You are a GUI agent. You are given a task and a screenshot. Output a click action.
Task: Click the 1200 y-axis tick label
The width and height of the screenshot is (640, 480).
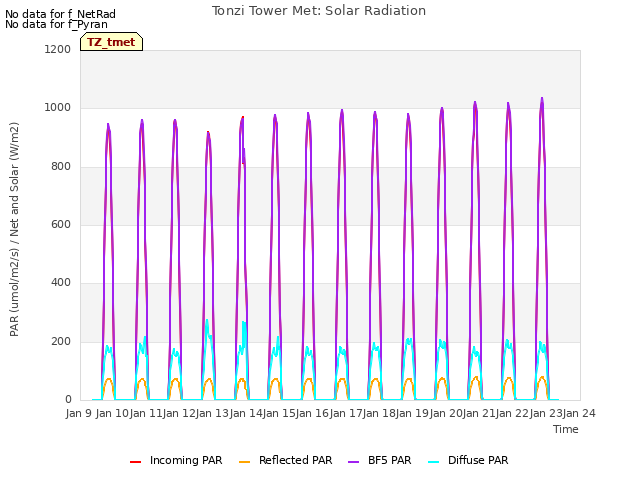click(58, 49)
